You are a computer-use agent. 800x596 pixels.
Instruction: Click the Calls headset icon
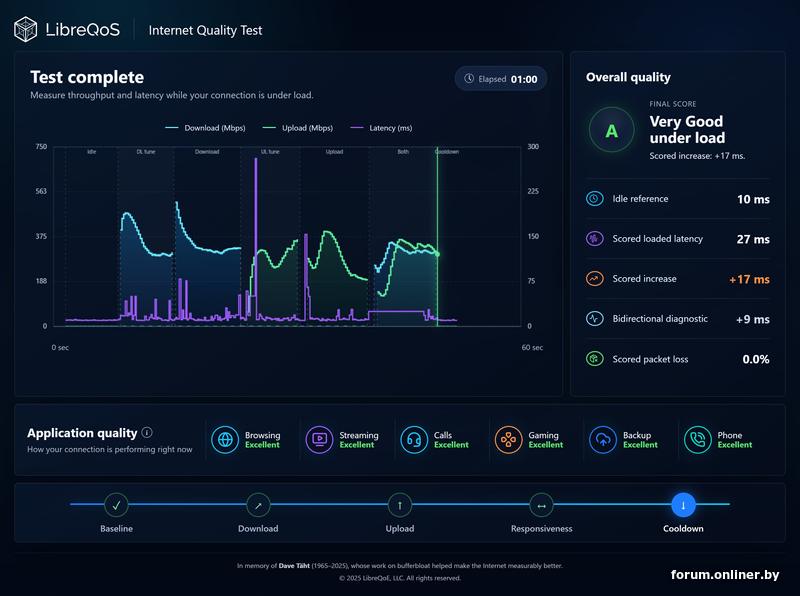pyautogui.click(x=414, y=439)
